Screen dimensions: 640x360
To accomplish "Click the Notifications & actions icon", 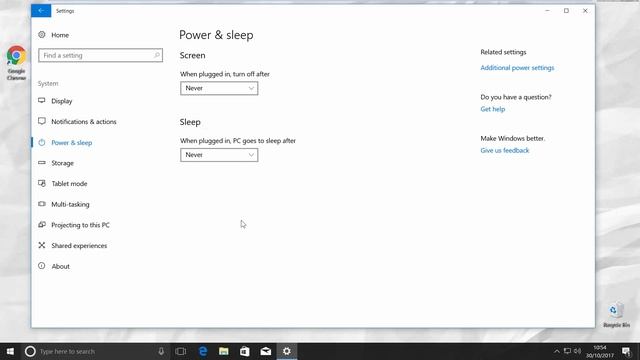I will (42, 121).
